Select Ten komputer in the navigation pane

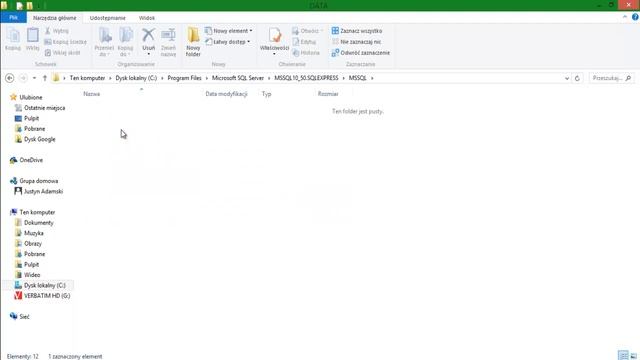click(37, 212)
